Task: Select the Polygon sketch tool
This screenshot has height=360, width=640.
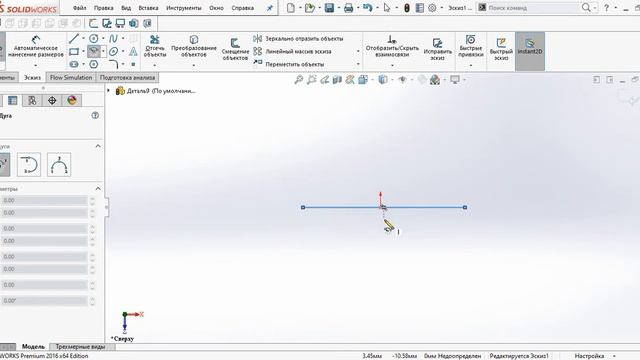Action: (94, 64)
